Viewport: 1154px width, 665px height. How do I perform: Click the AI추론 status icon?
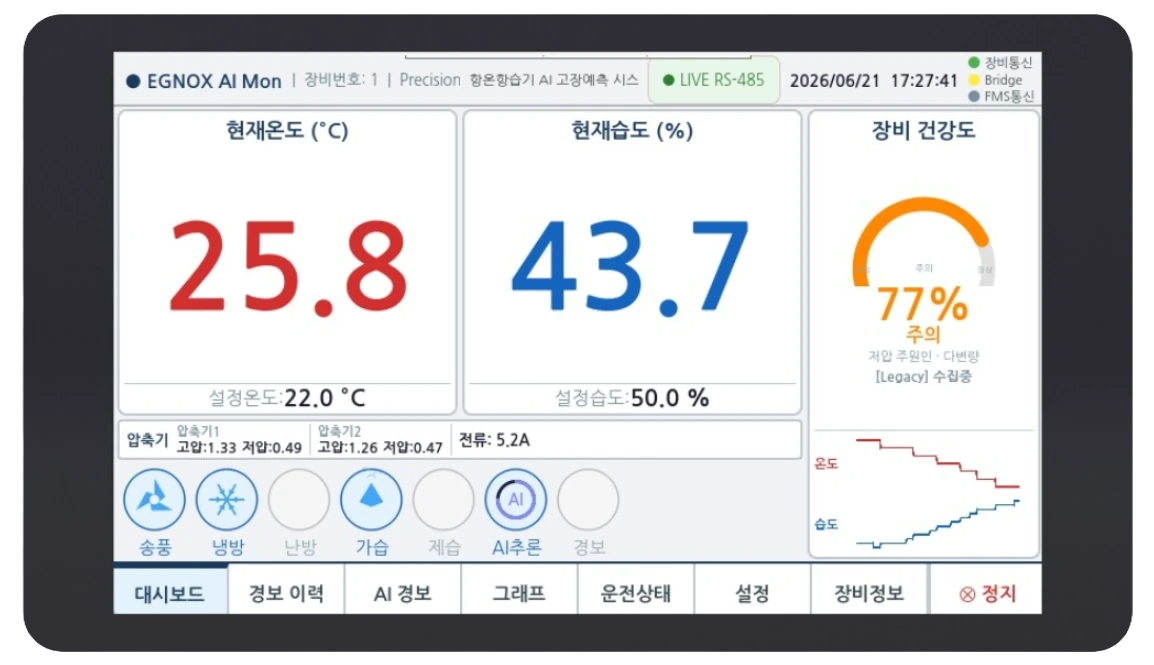[x=515, y=499]
